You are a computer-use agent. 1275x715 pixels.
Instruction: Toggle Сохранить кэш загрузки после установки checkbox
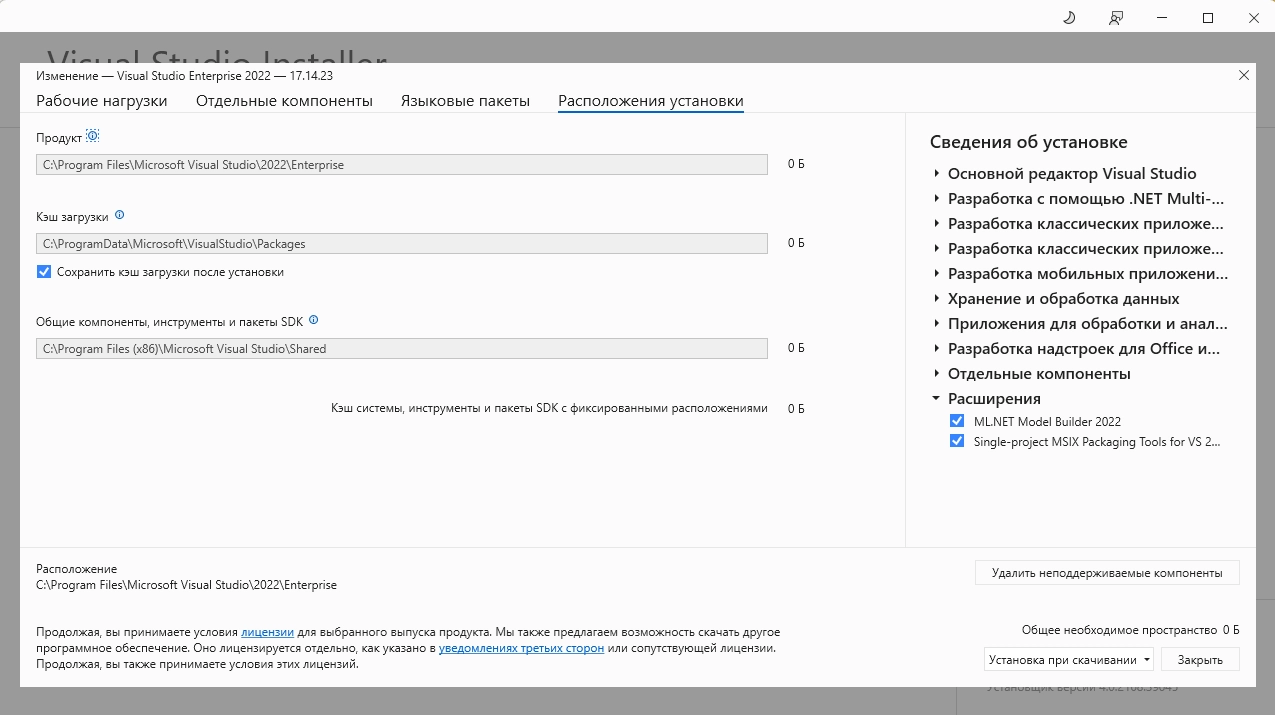pyautogui.click(x=44, y=272)
